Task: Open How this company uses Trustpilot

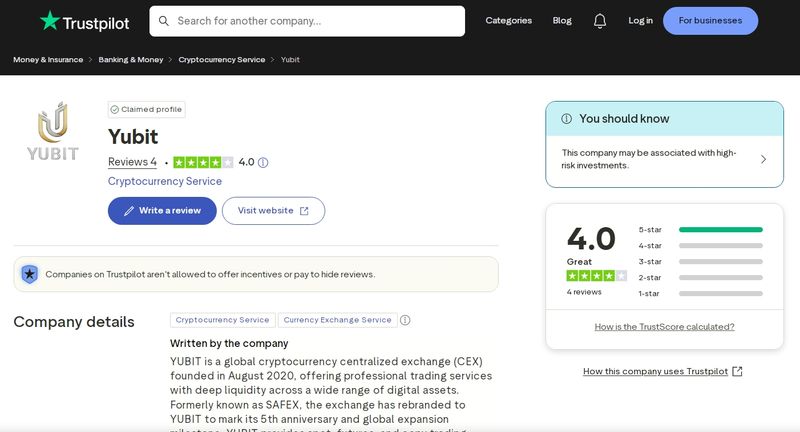Action: [663, 371]
